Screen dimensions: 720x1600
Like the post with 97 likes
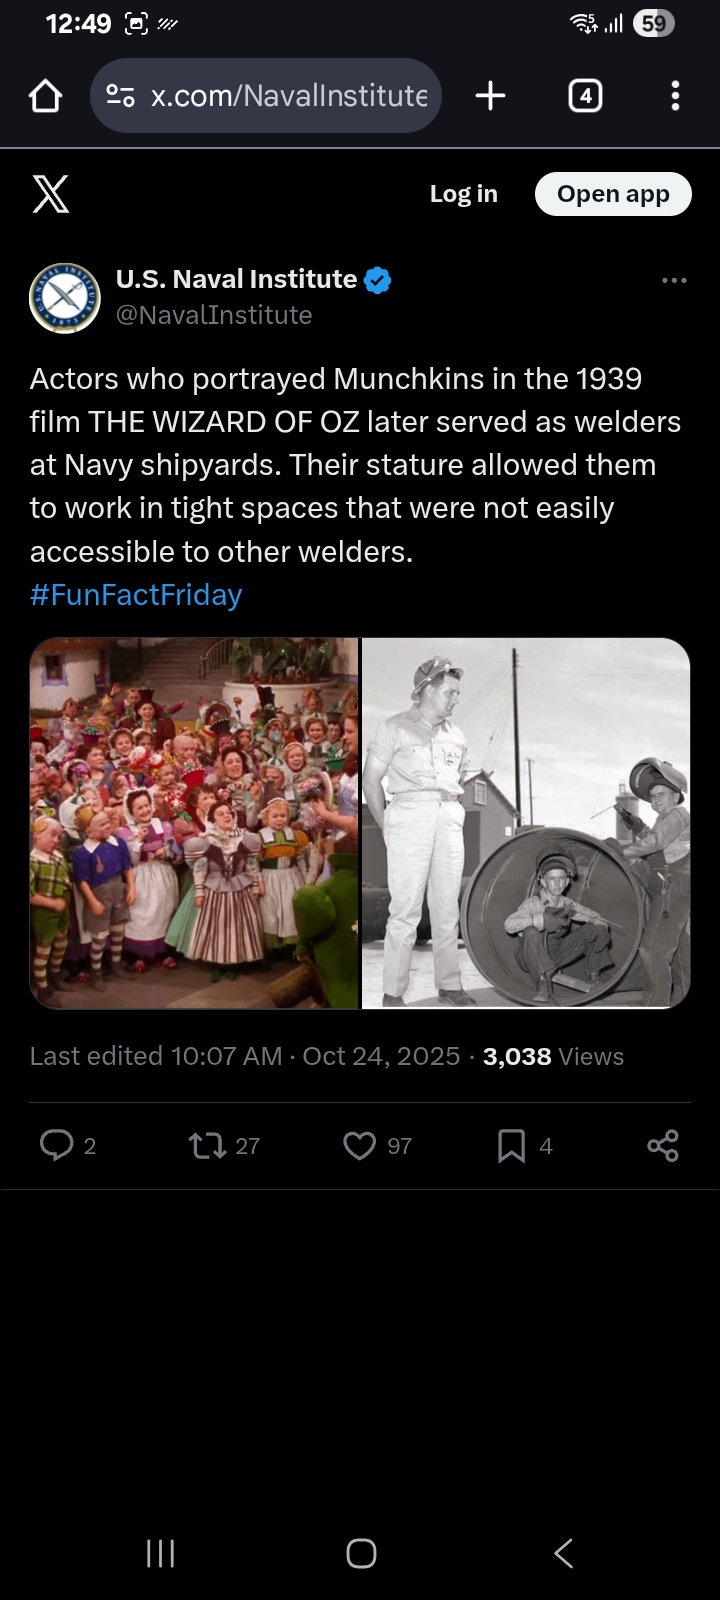pyautogui.click(x=359, y=1145)
